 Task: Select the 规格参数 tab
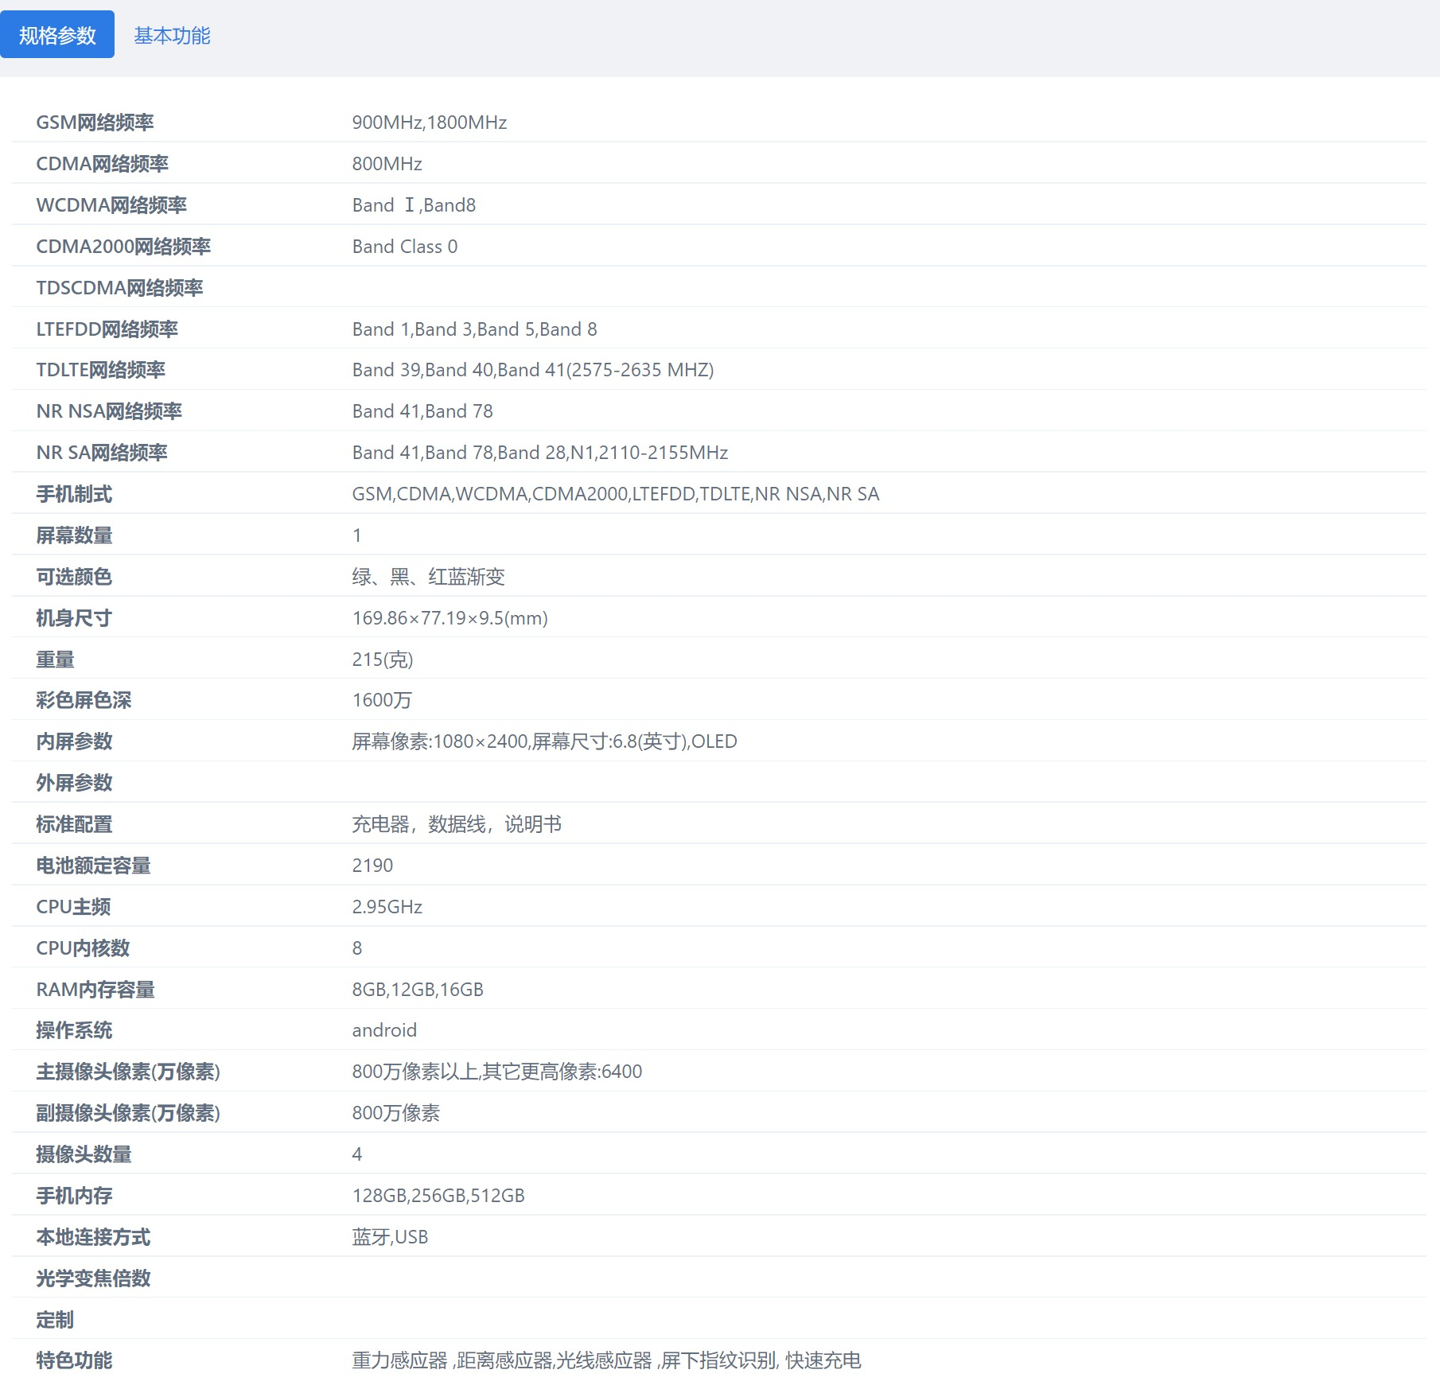[x=57, y=33]
